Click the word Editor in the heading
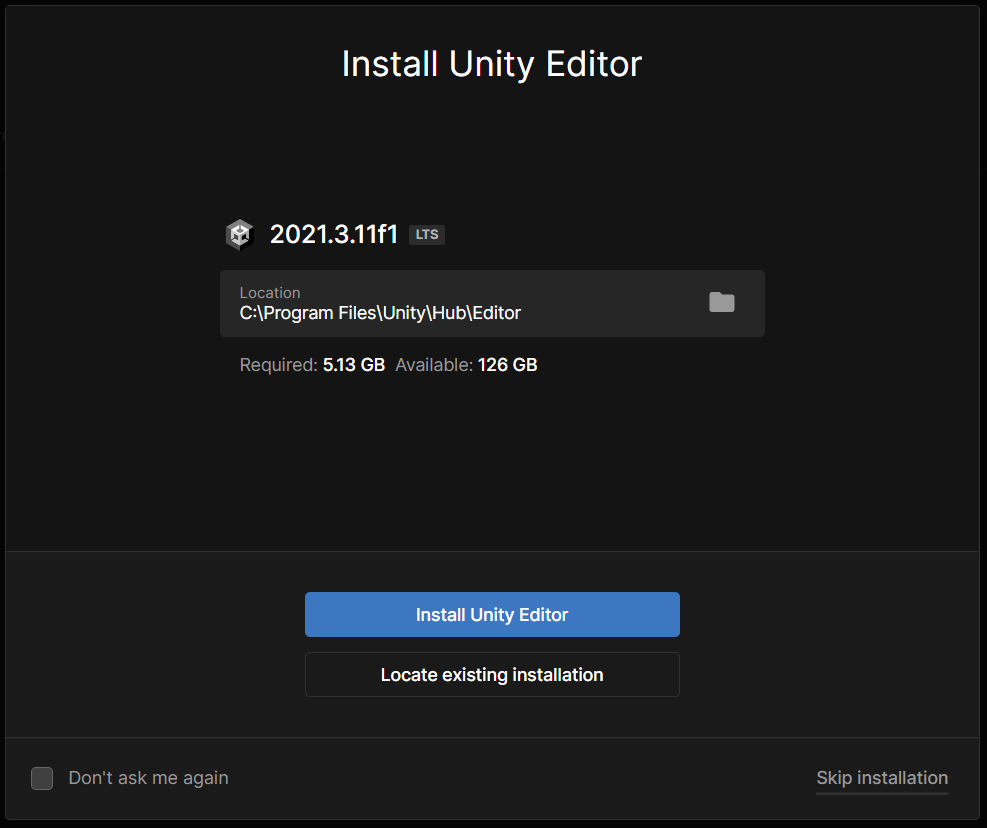The height and width of the screenshot is (828, 987). [x=594, y=64]
